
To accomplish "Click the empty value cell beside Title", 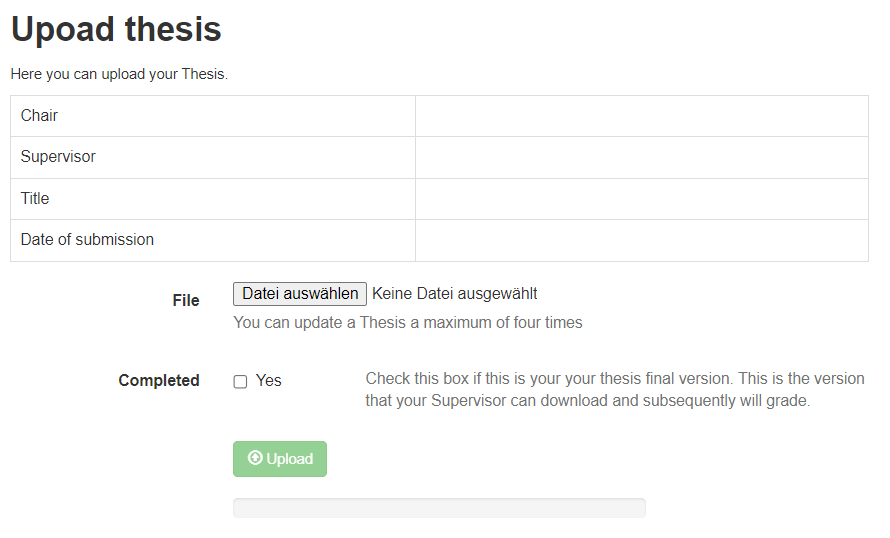I will (641, 199).
